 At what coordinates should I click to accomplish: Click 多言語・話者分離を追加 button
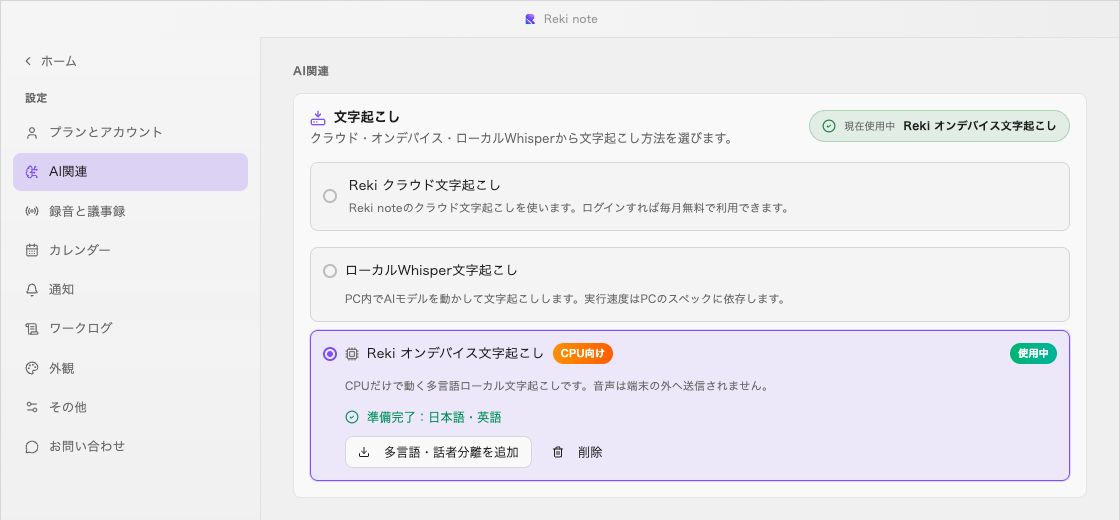[439, 452]
